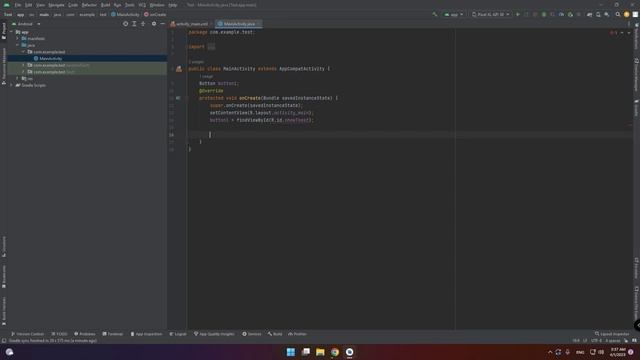Open the Tools menu

[129, 5]
